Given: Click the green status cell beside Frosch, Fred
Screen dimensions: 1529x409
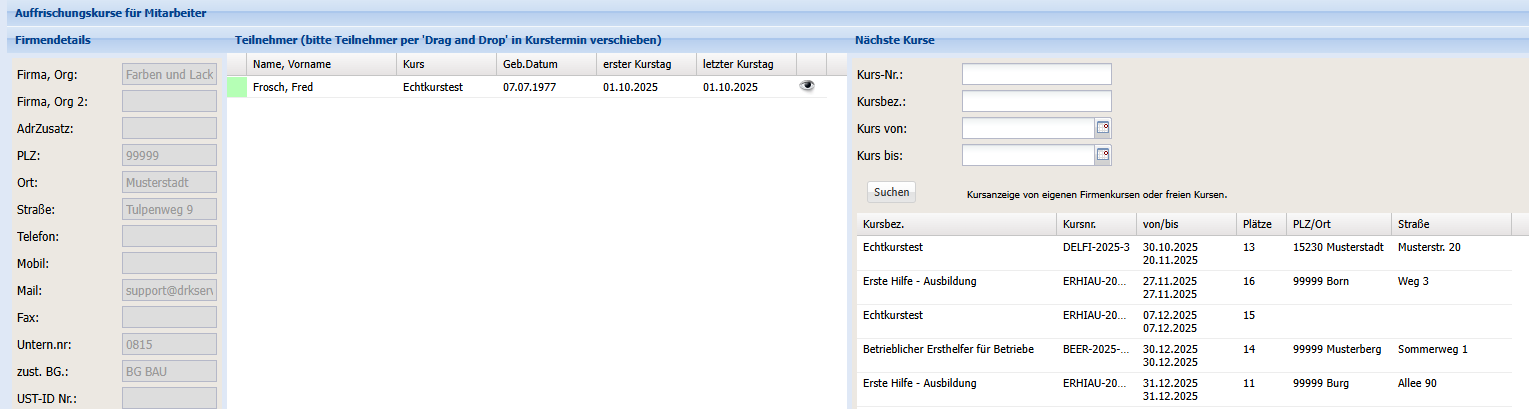Looking at the screenshot, I should tap(237, 87).
